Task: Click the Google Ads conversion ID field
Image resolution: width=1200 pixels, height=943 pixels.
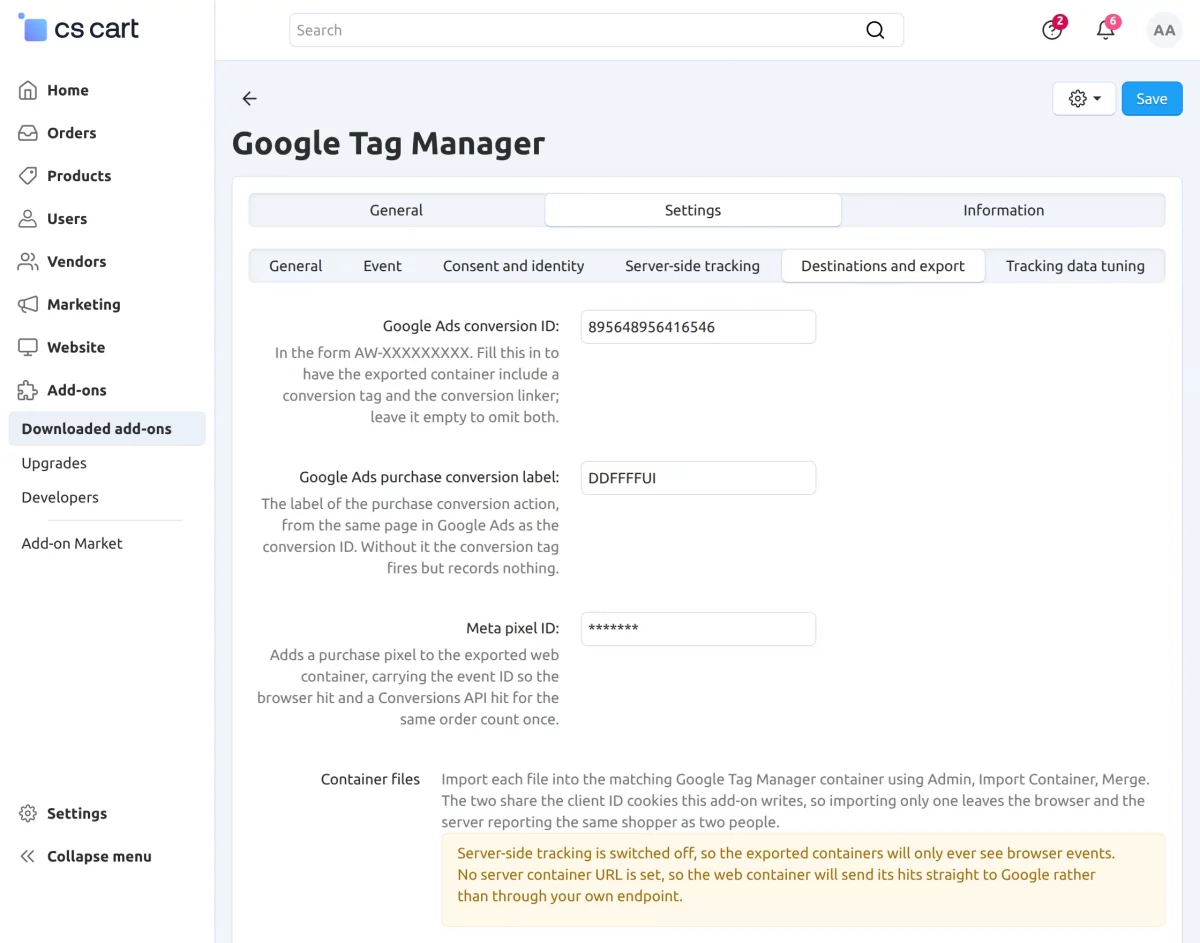Action: tap(698, 327)
